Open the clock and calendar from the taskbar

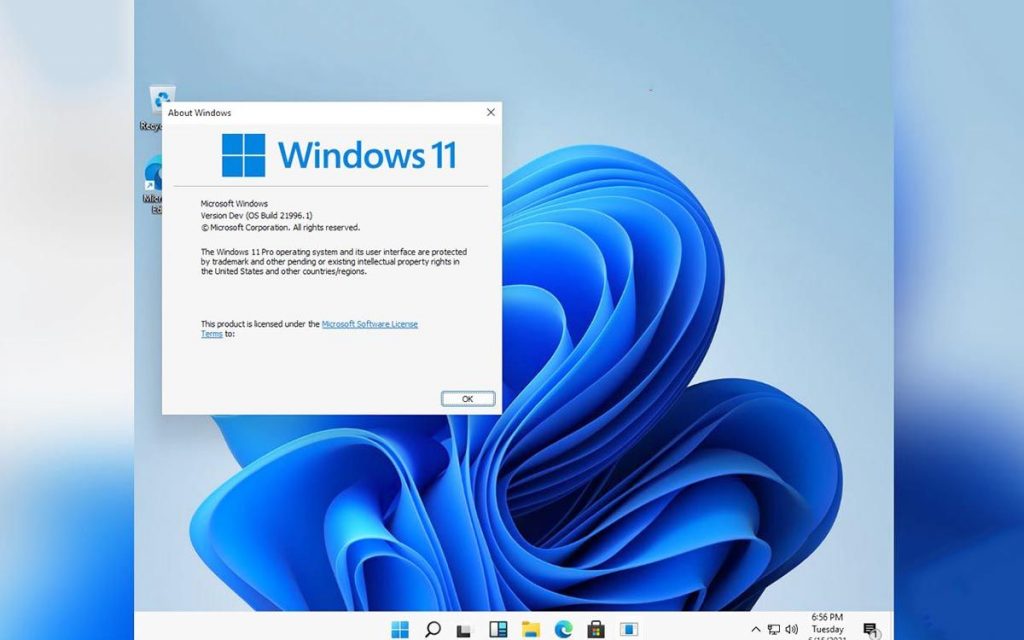click(x=826, y=630)
